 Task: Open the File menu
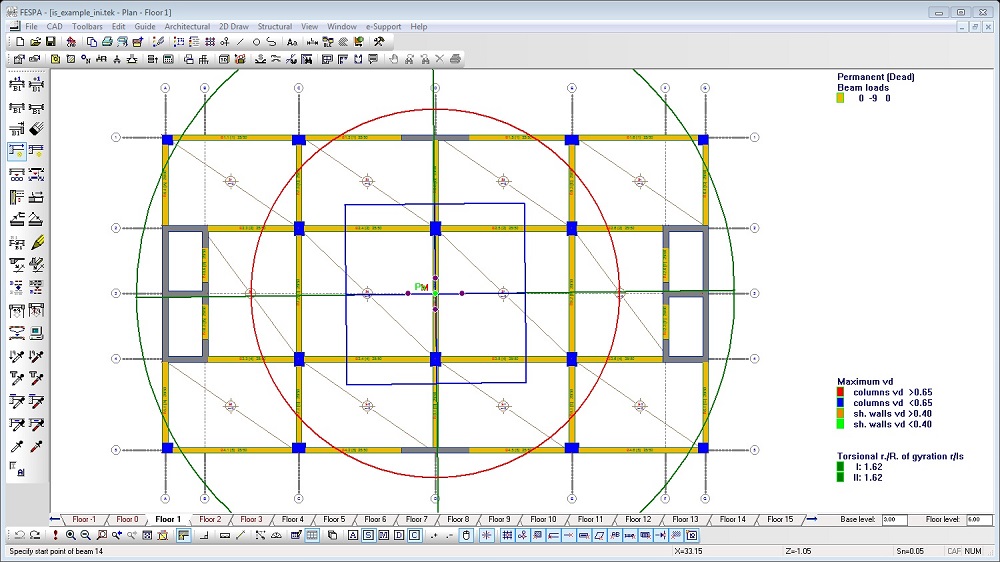[x=31, y=27]
